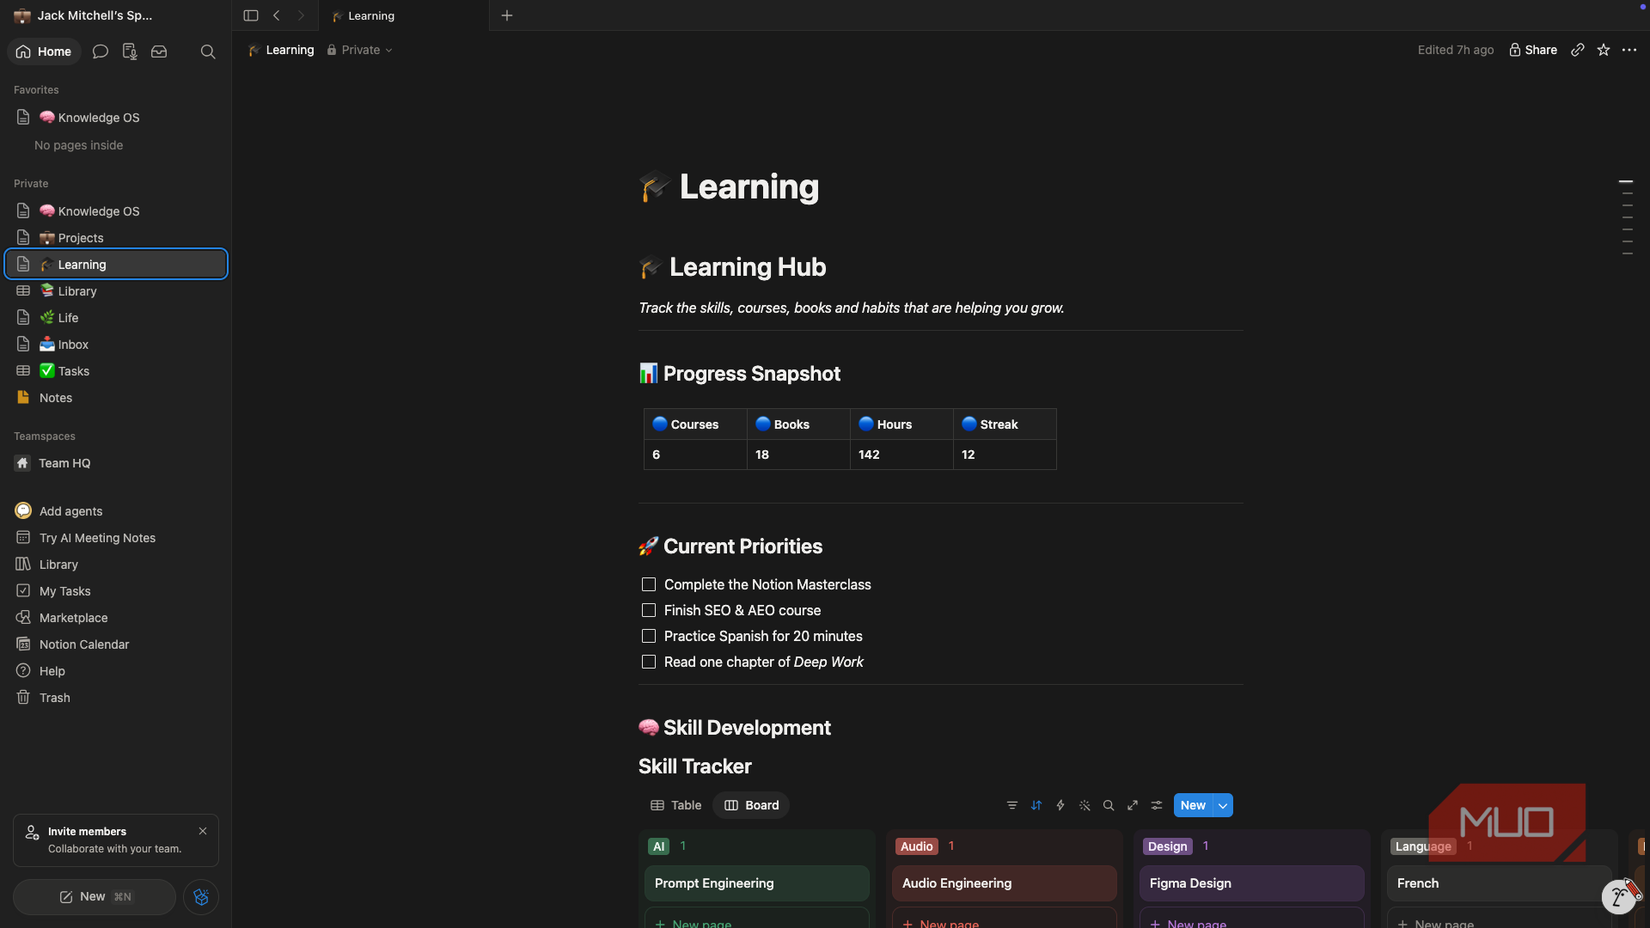Image resolution: width=1650 pixels, height=928 pixels.
Task: Open the Skill Tracker sort icon
Action: pos(1036,806)
